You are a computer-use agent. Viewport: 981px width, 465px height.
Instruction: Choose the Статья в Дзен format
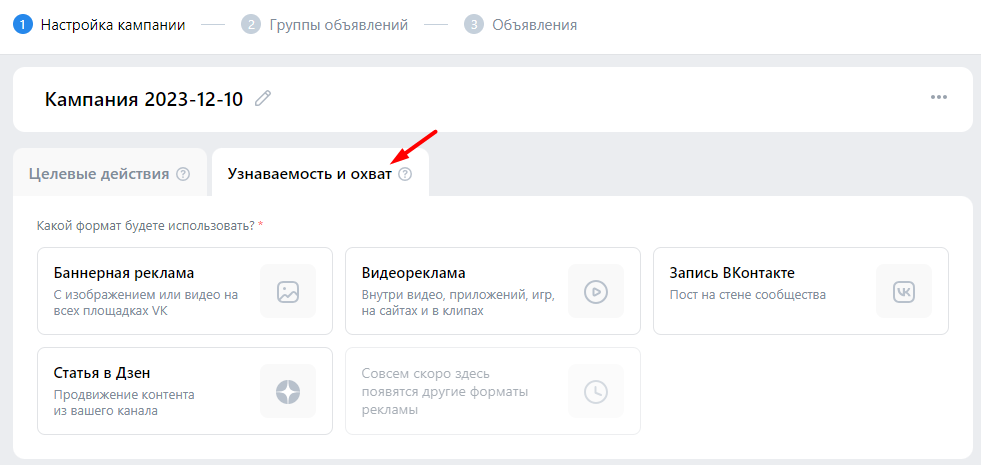click(185, 391)
